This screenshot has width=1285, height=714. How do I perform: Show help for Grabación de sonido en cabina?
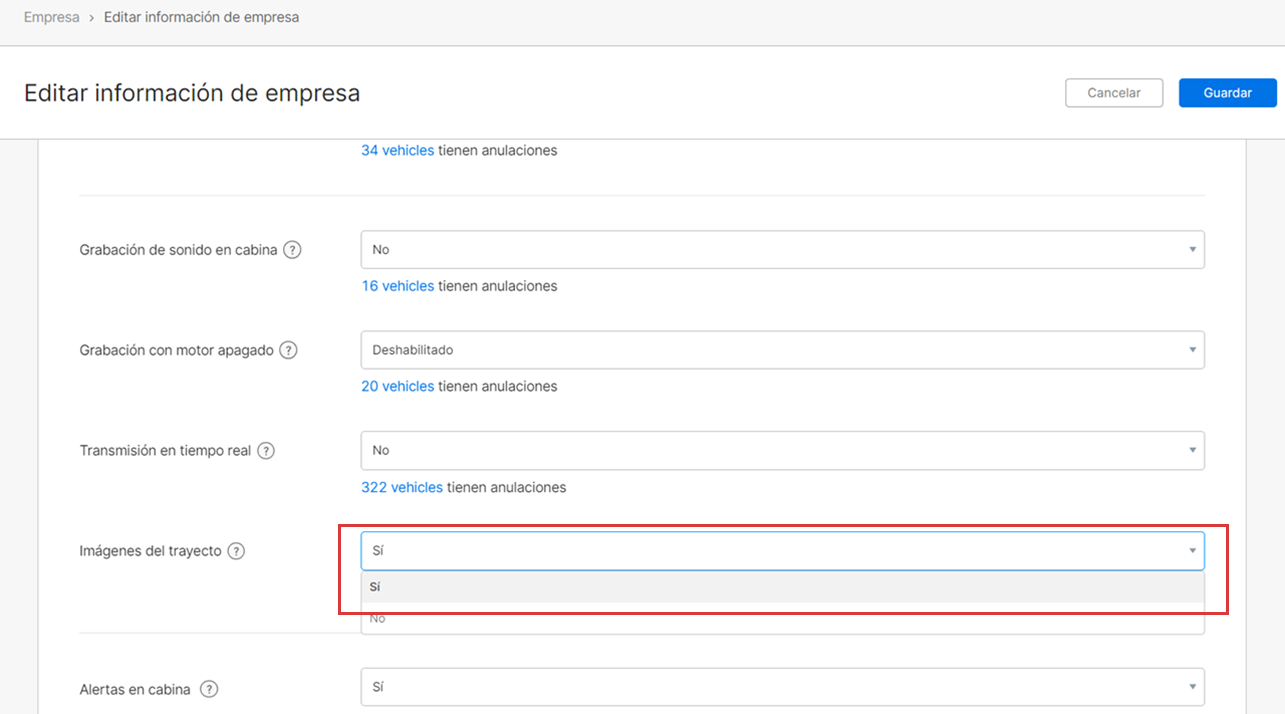pos(292,250)
